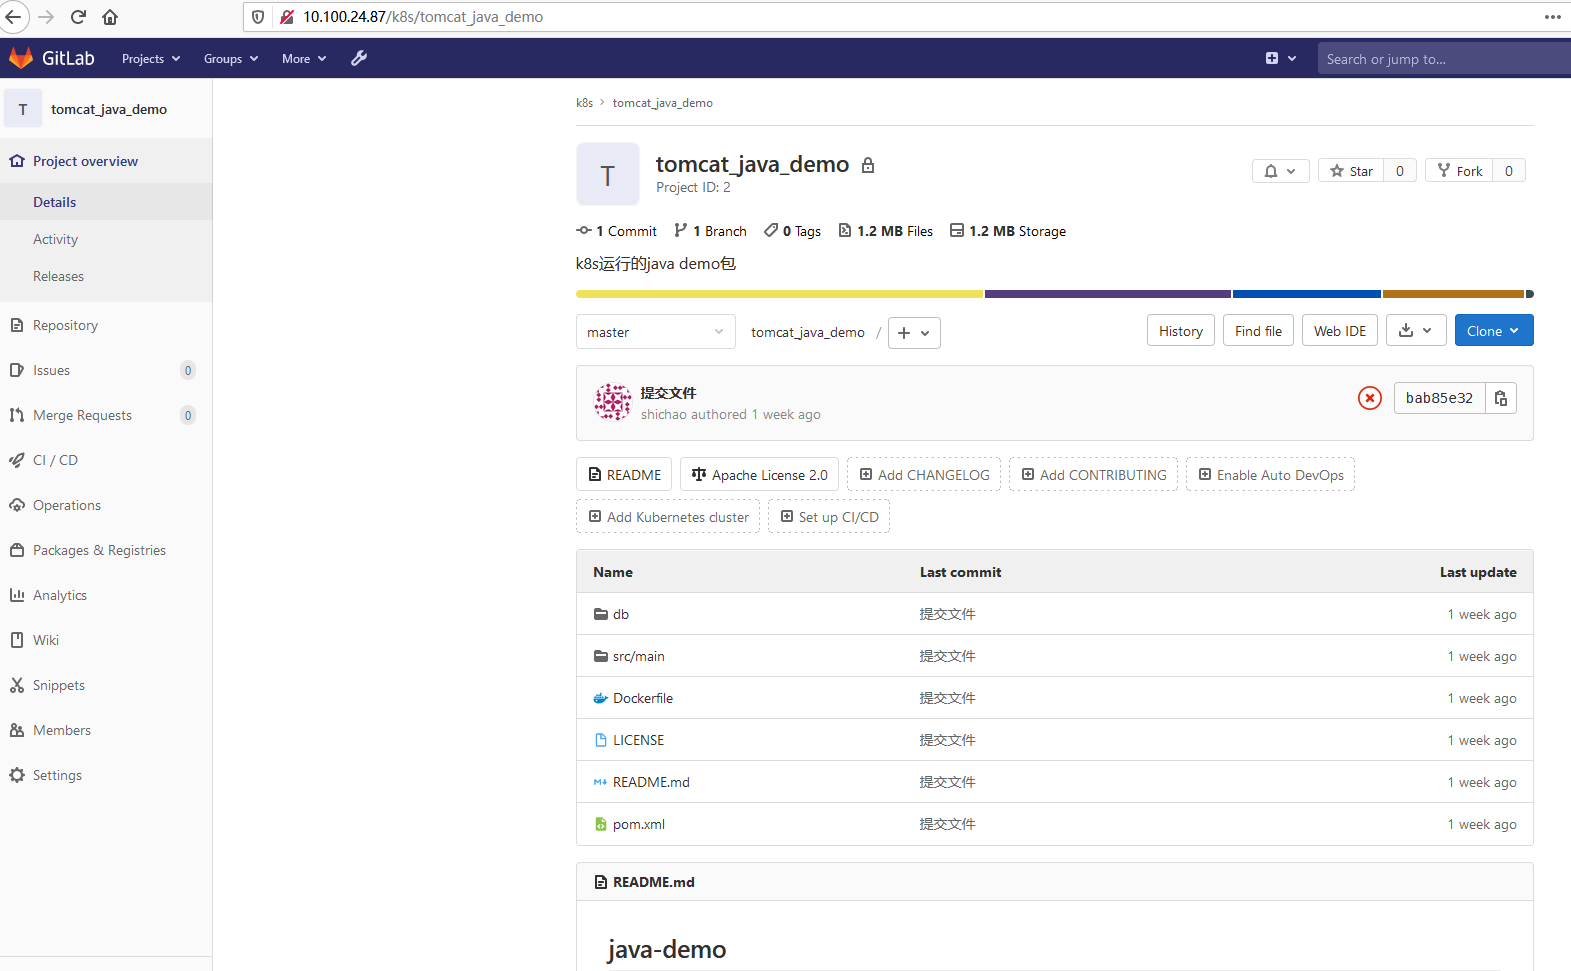The image size is (1571, 971).
Task: Click the insecure connection lock icon
Action: [x=286, y=17]
